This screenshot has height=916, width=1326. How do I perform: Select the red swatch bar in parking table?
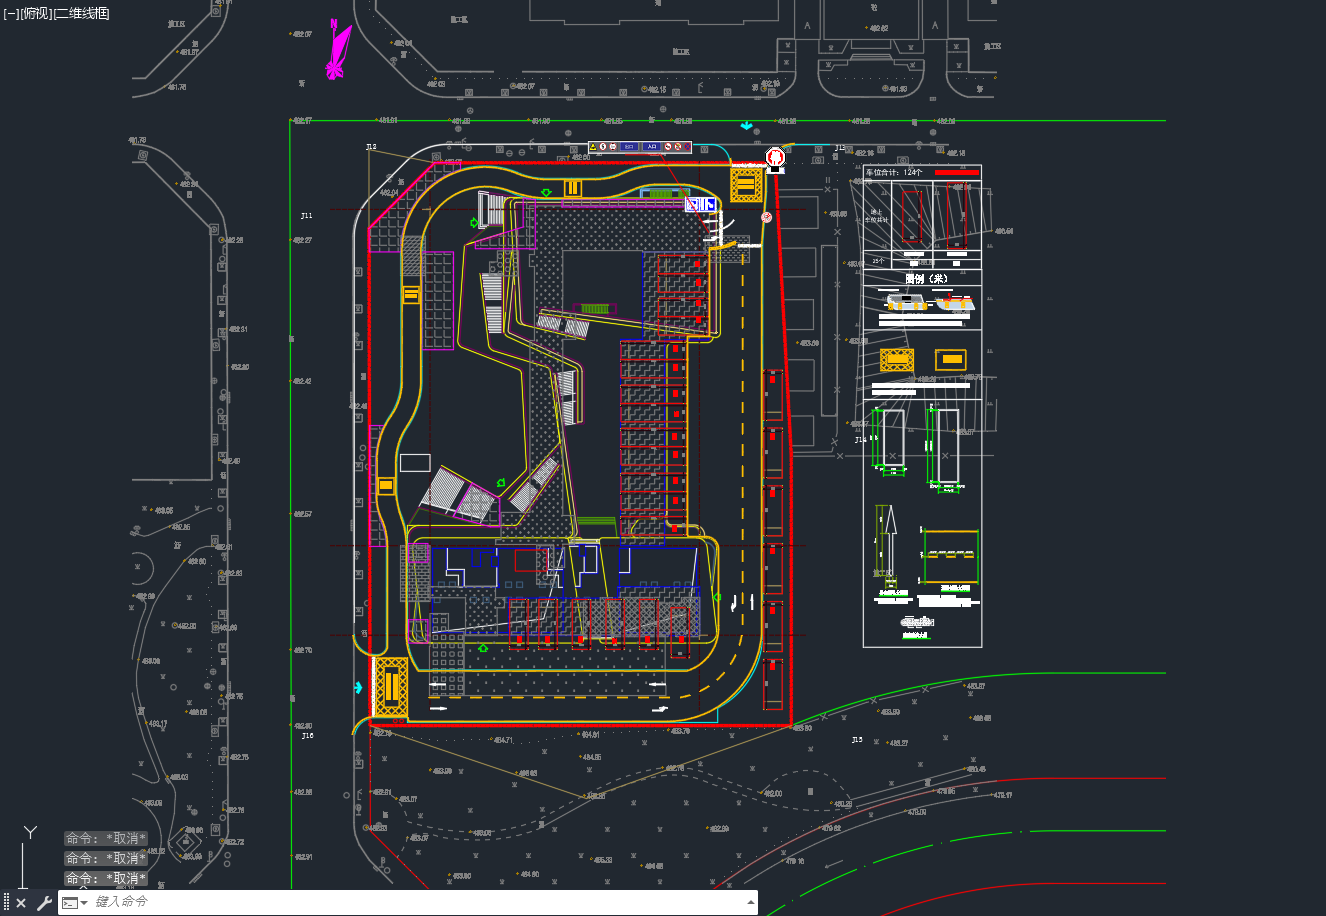click(x=957, y=173)
